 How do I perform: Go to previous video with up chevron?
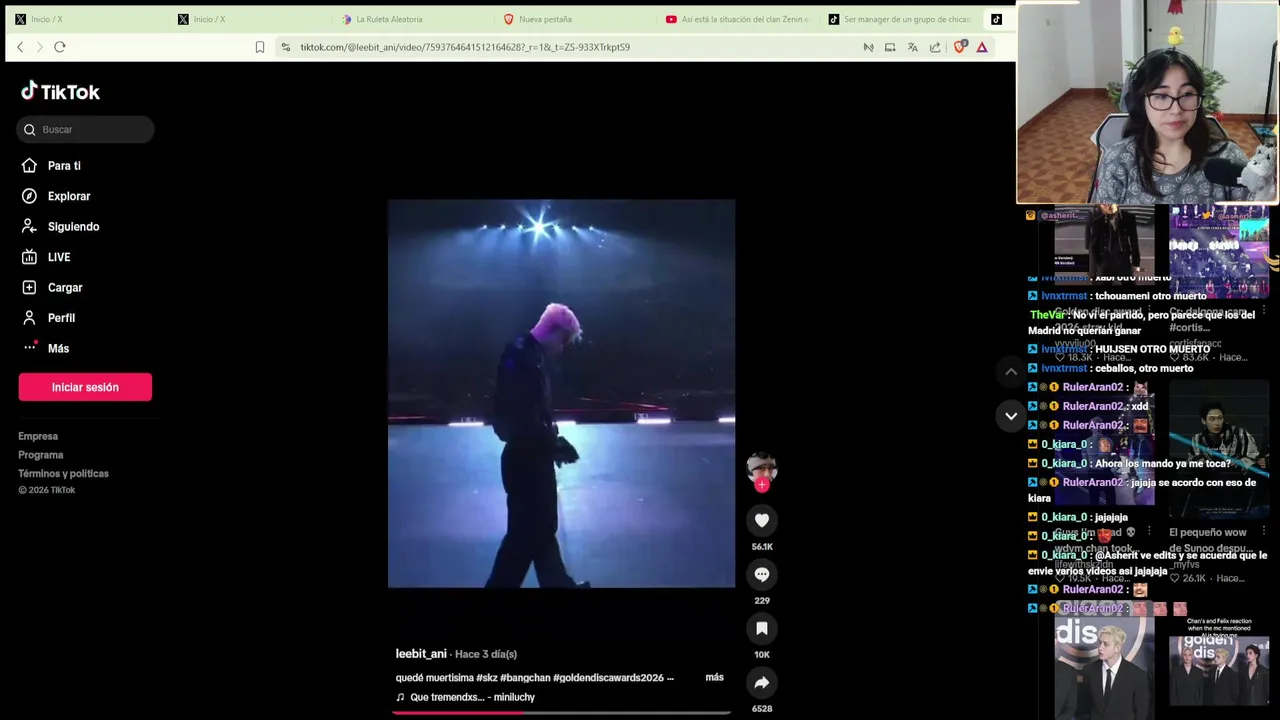[x=1011, y=372]
